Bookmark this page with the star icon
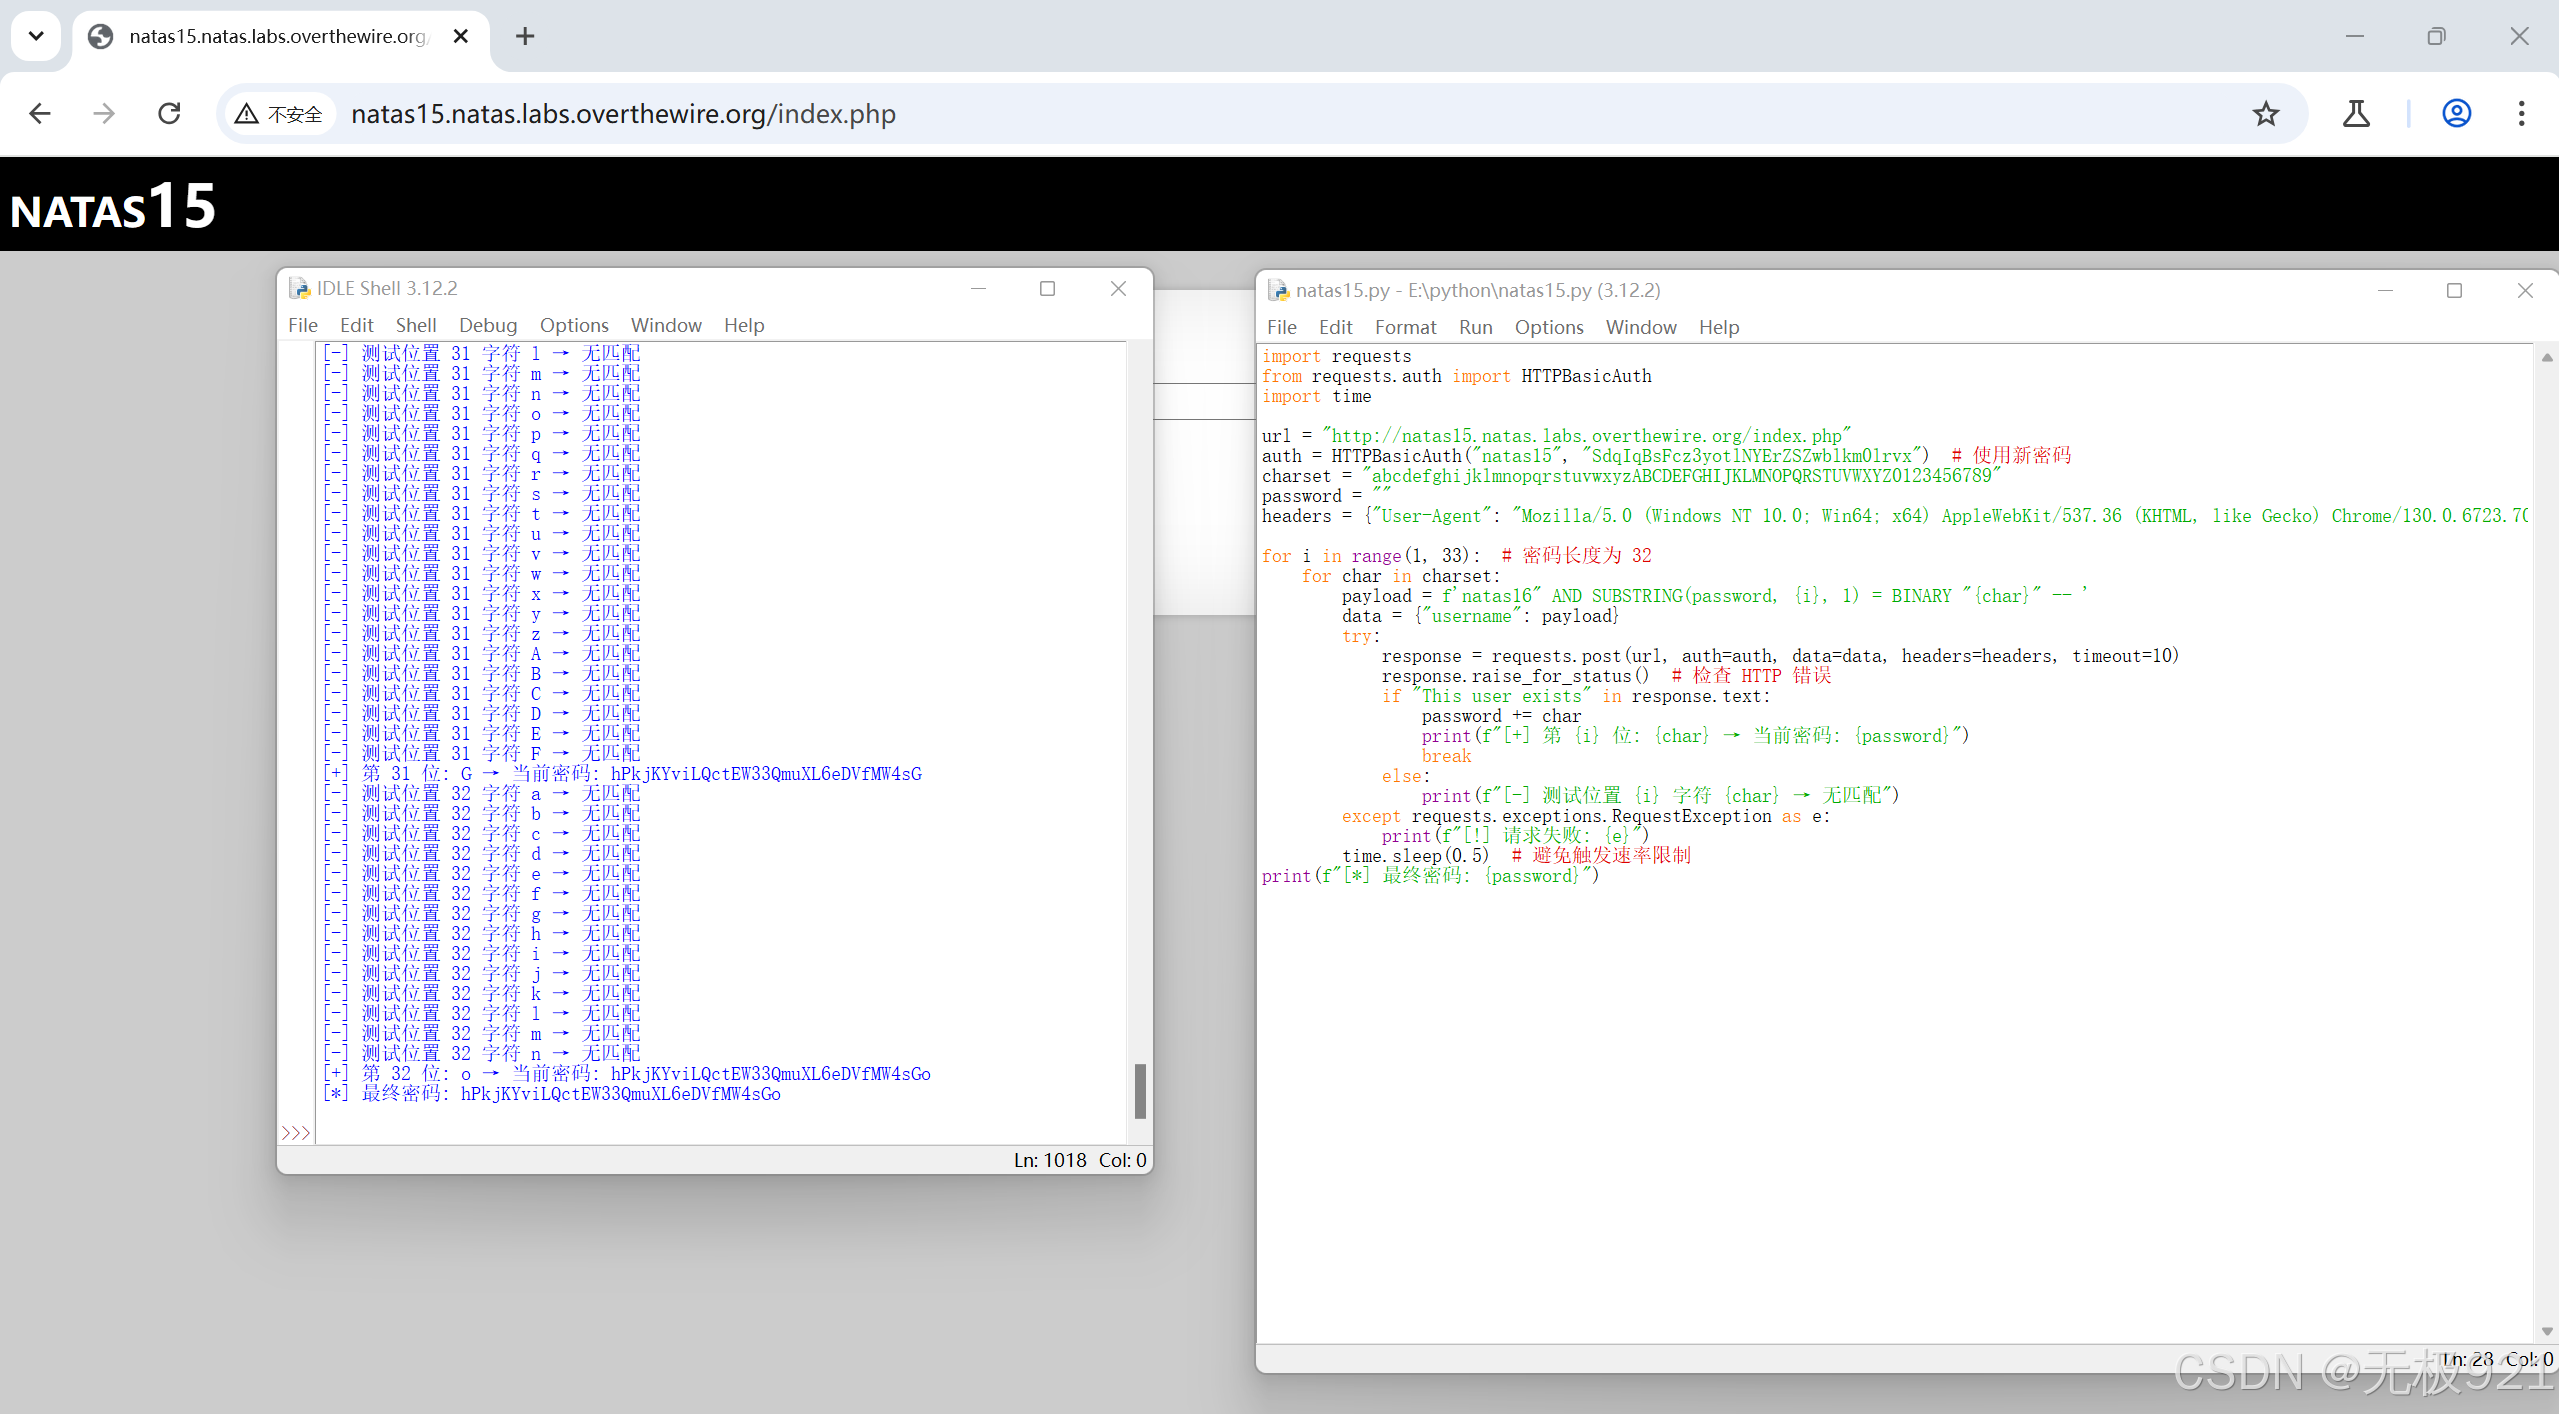This screenshot has width=2560, height=1415. 2266,114
